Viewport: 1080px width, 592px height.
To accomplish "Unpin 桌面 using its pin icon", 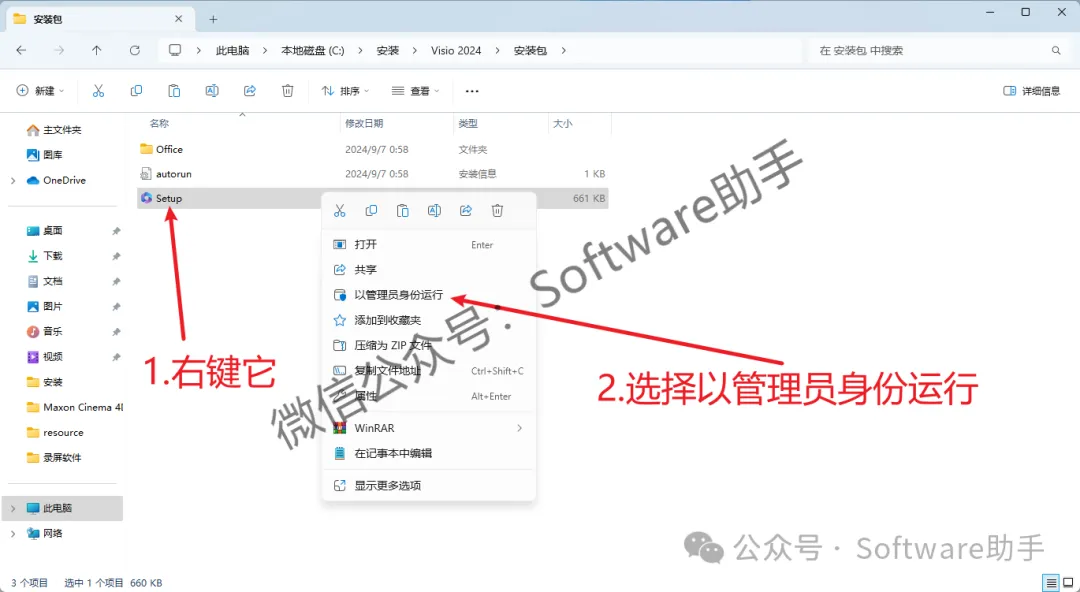I will 116,231.
